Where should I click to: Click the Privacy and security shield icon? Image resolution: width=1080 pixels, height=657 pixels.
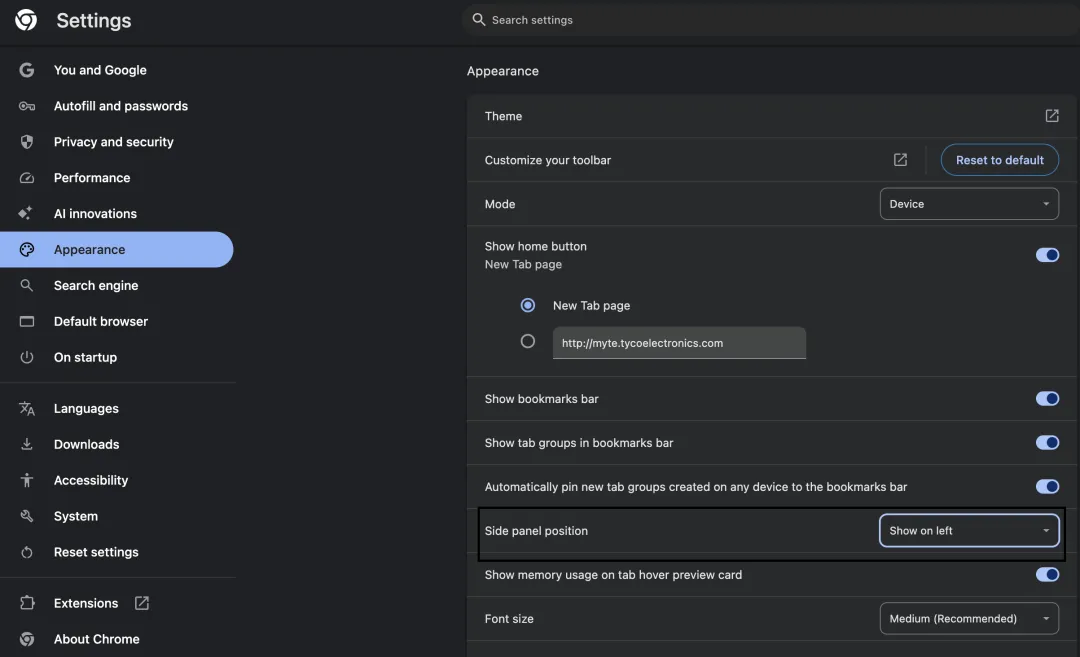pos(27,142)
